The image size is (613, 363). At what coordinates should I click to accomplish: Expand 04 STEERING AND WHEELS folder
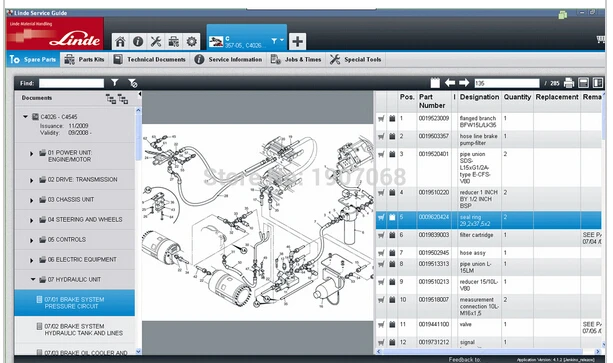click(32, 220)
